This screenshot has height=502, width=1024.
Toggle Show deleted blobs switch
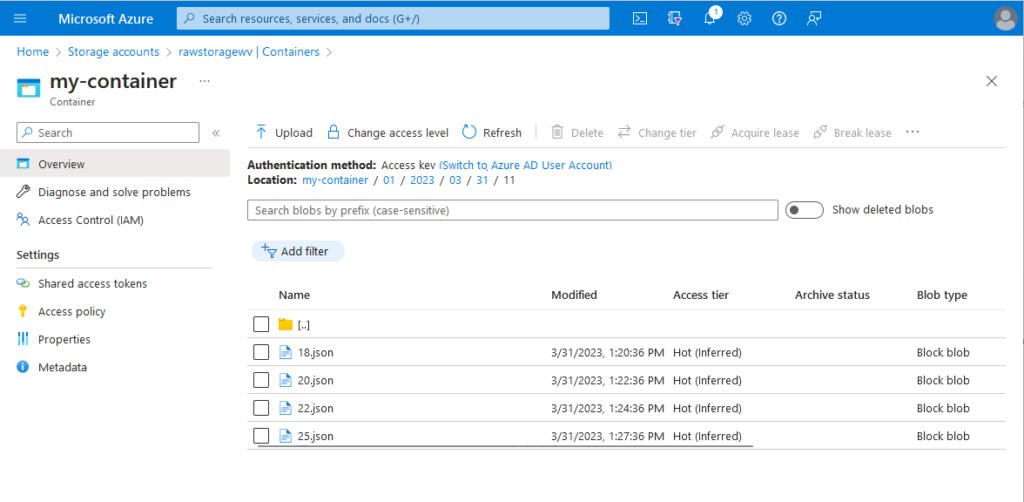pos(804,210)
